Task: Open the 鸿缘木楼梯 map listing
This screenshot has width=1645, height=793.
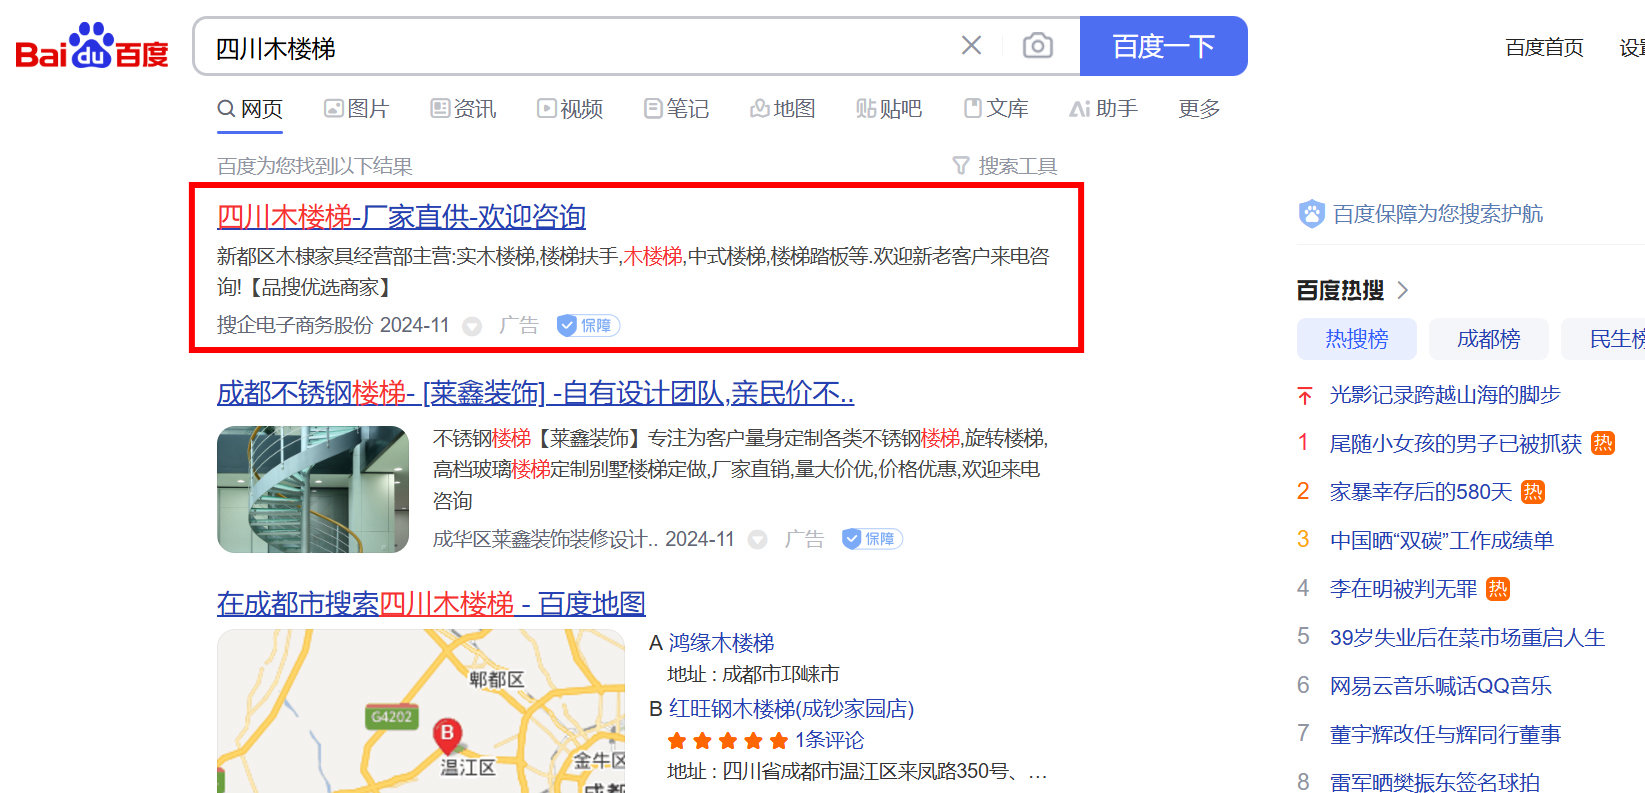Action: point(721,643)
